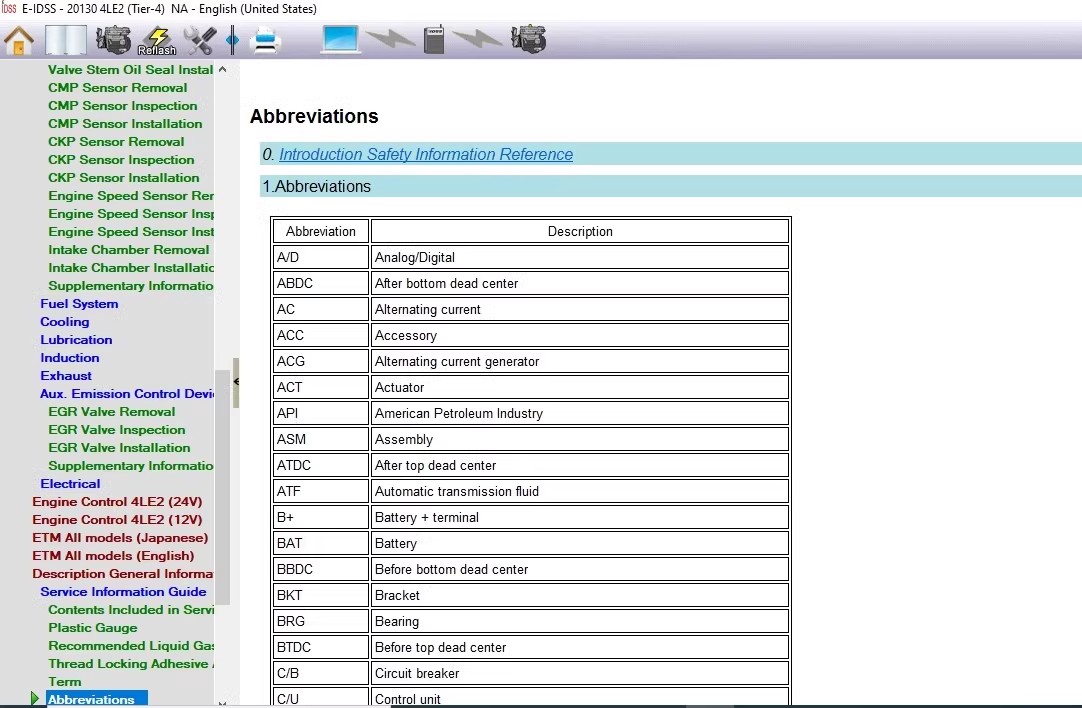Select Engine Speed Sensor Installation entry
1082x708 pixels.
130,231
